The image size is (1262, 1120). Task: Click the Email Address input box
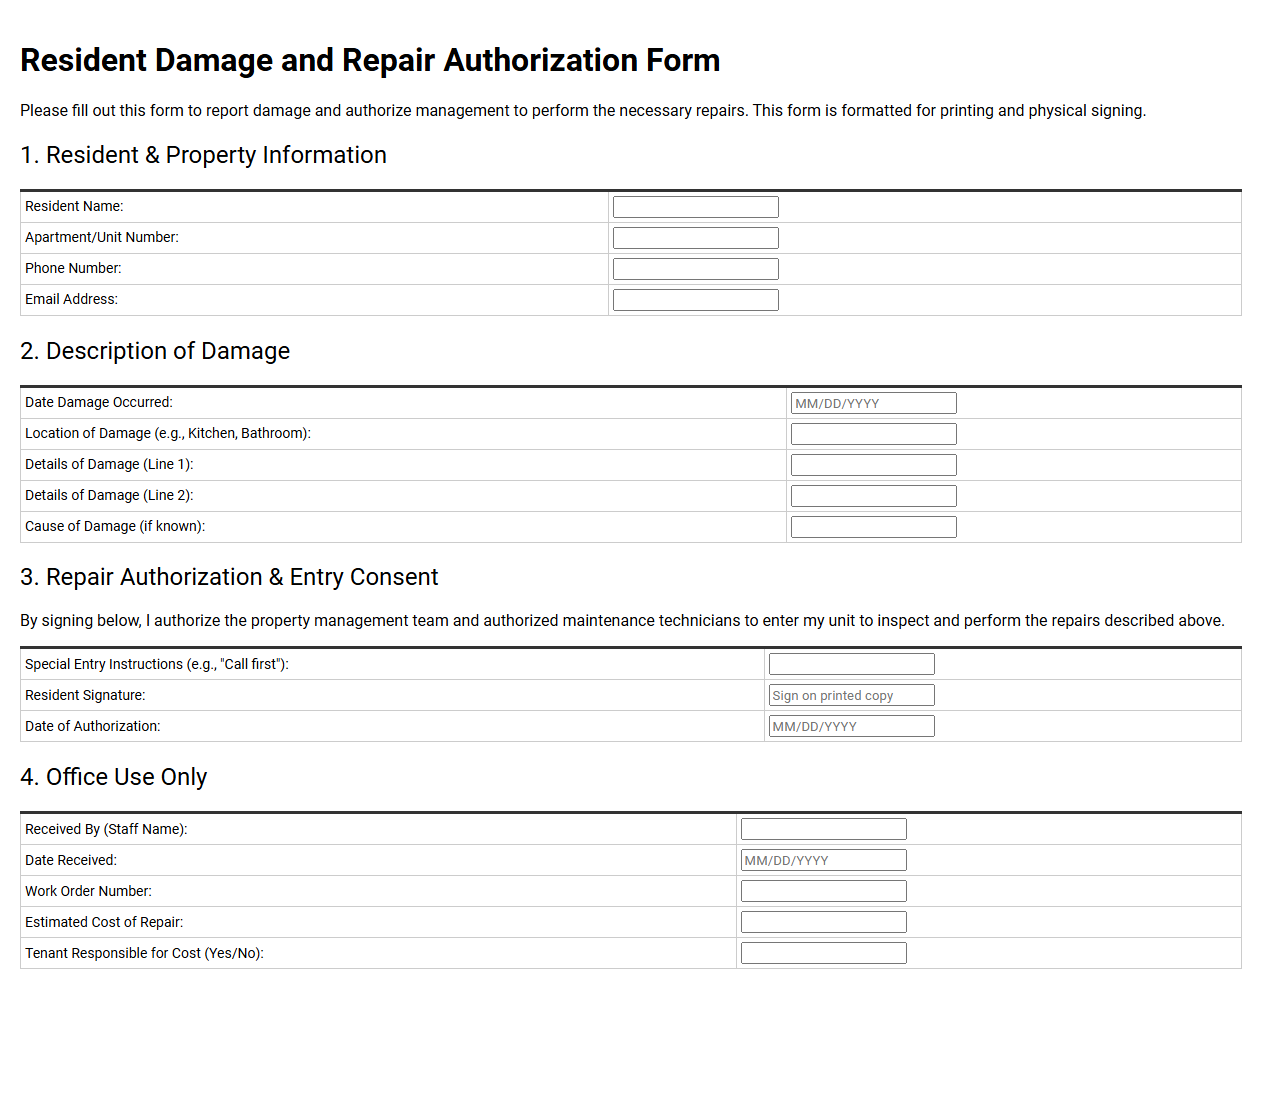695,300
